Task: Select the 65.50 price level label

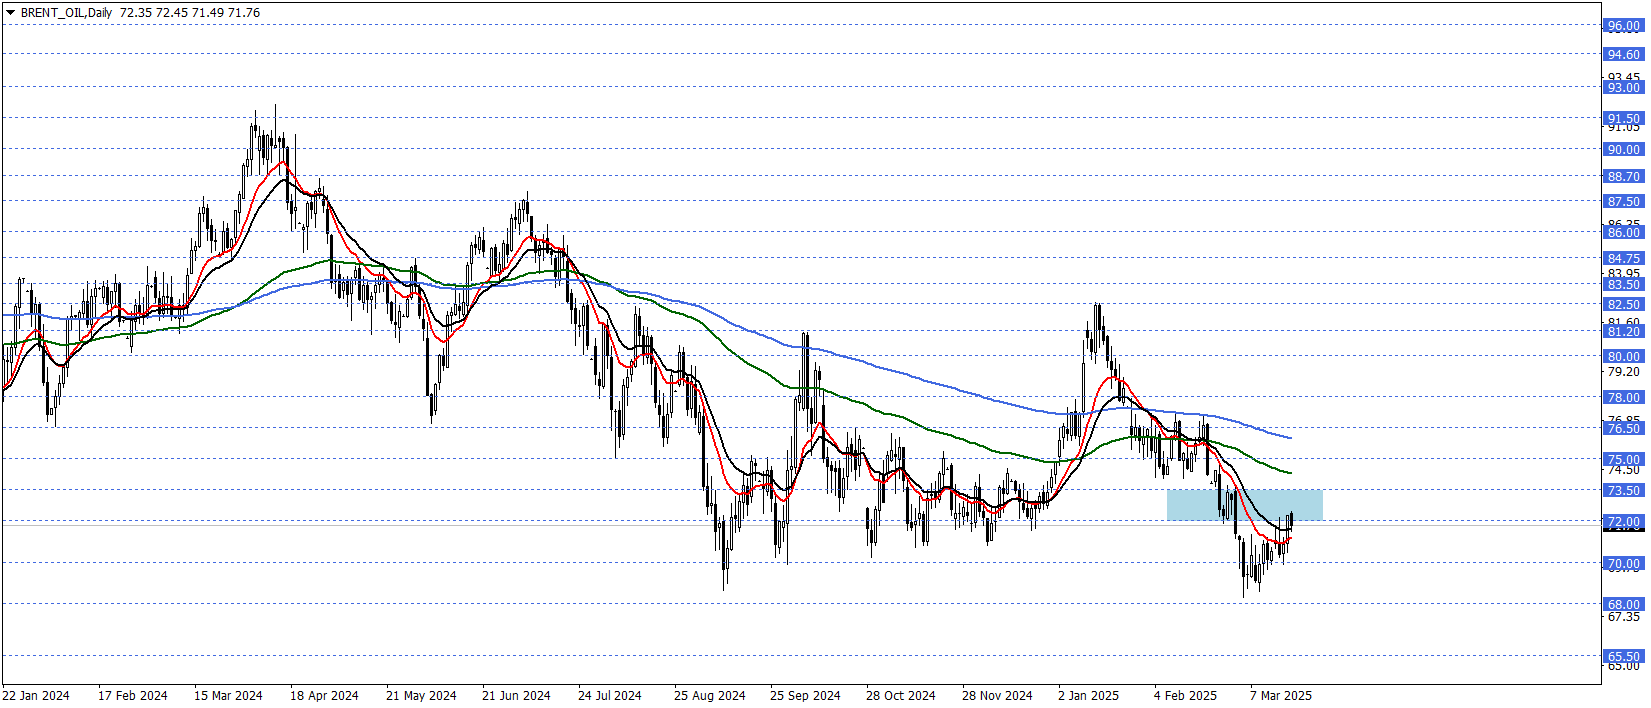Action: tap(1624, 657)
